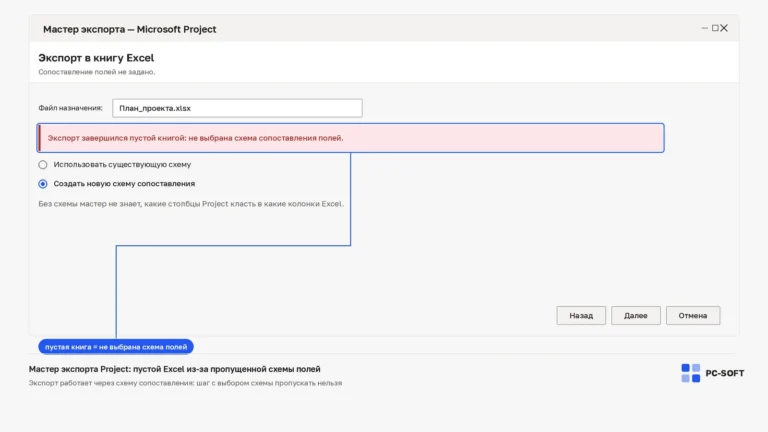
Task: Maximize the export wizard window
Action: point(715,28)
